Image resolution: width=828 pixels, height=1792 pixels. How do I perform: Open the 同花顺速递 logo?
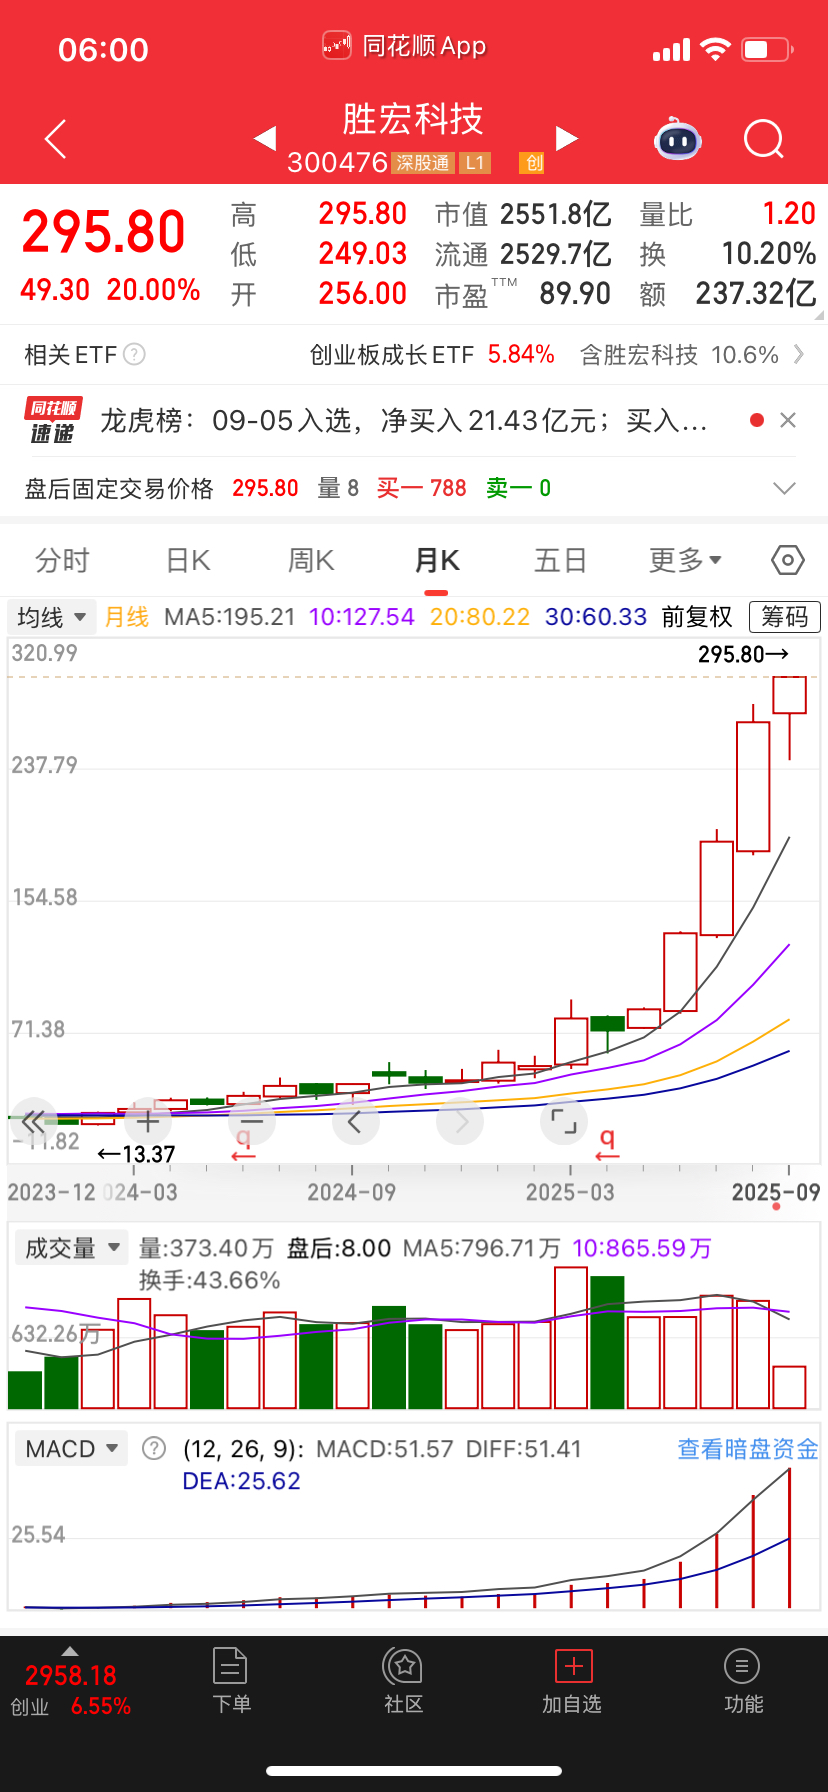52,420
